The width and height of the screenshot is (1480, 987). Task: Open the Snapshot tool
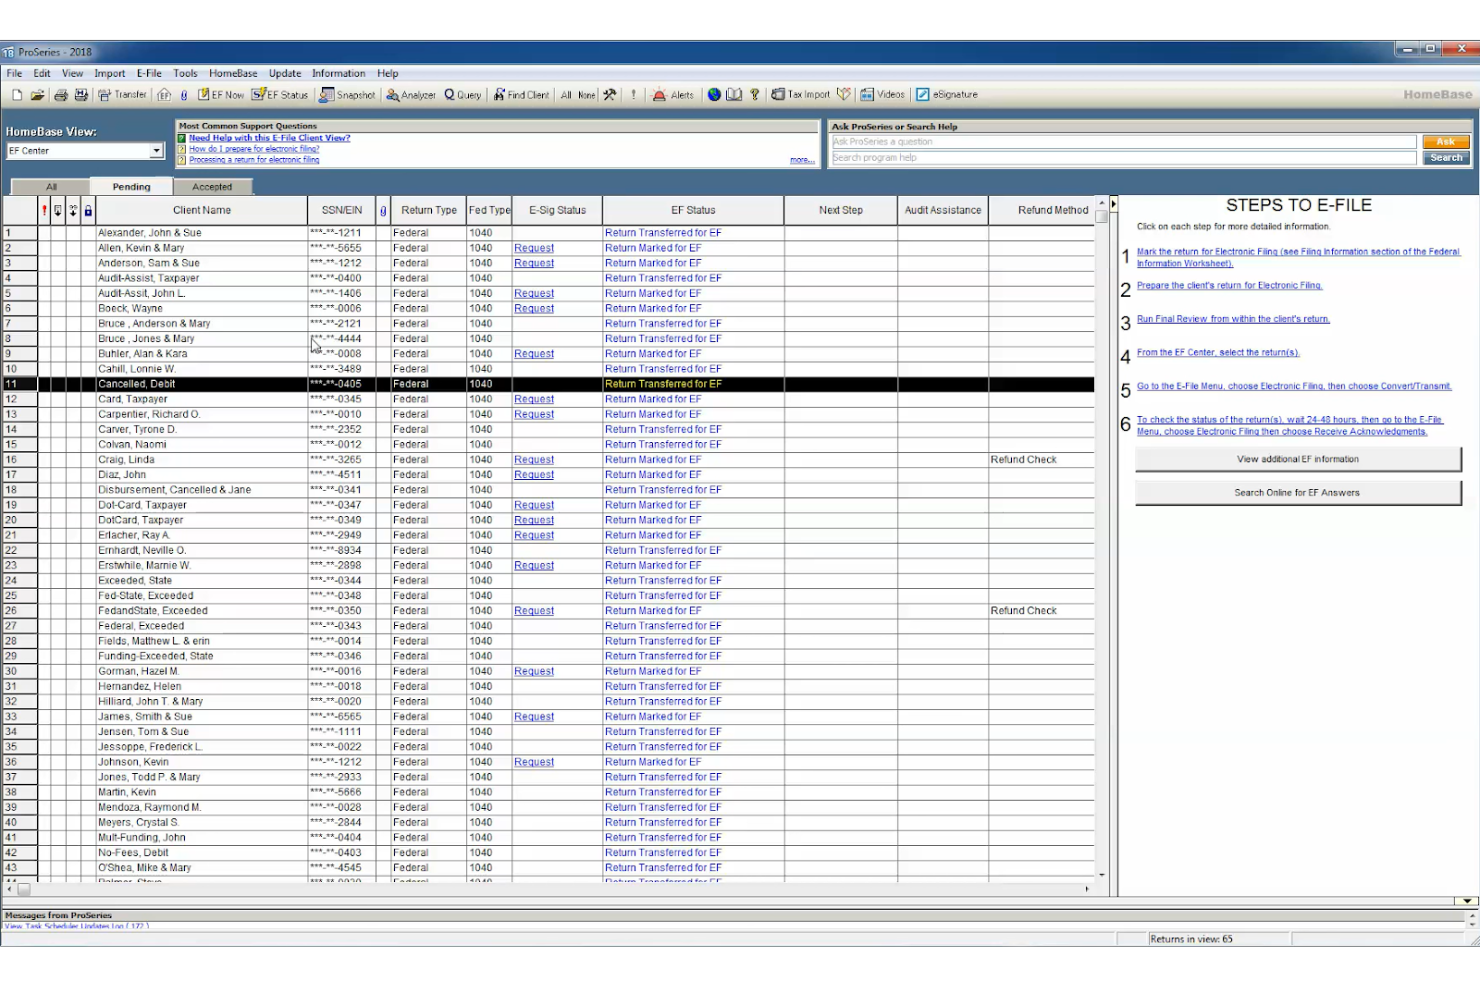(x=347, y=95)
